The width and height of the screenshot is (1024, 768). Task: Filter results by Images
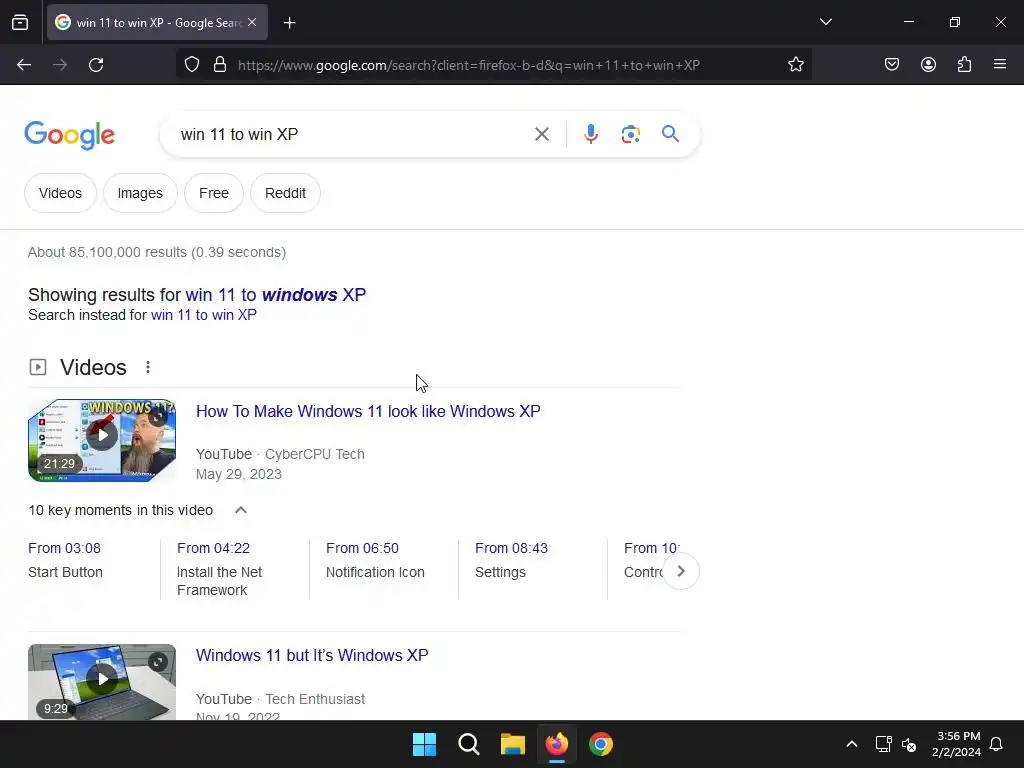140,193
